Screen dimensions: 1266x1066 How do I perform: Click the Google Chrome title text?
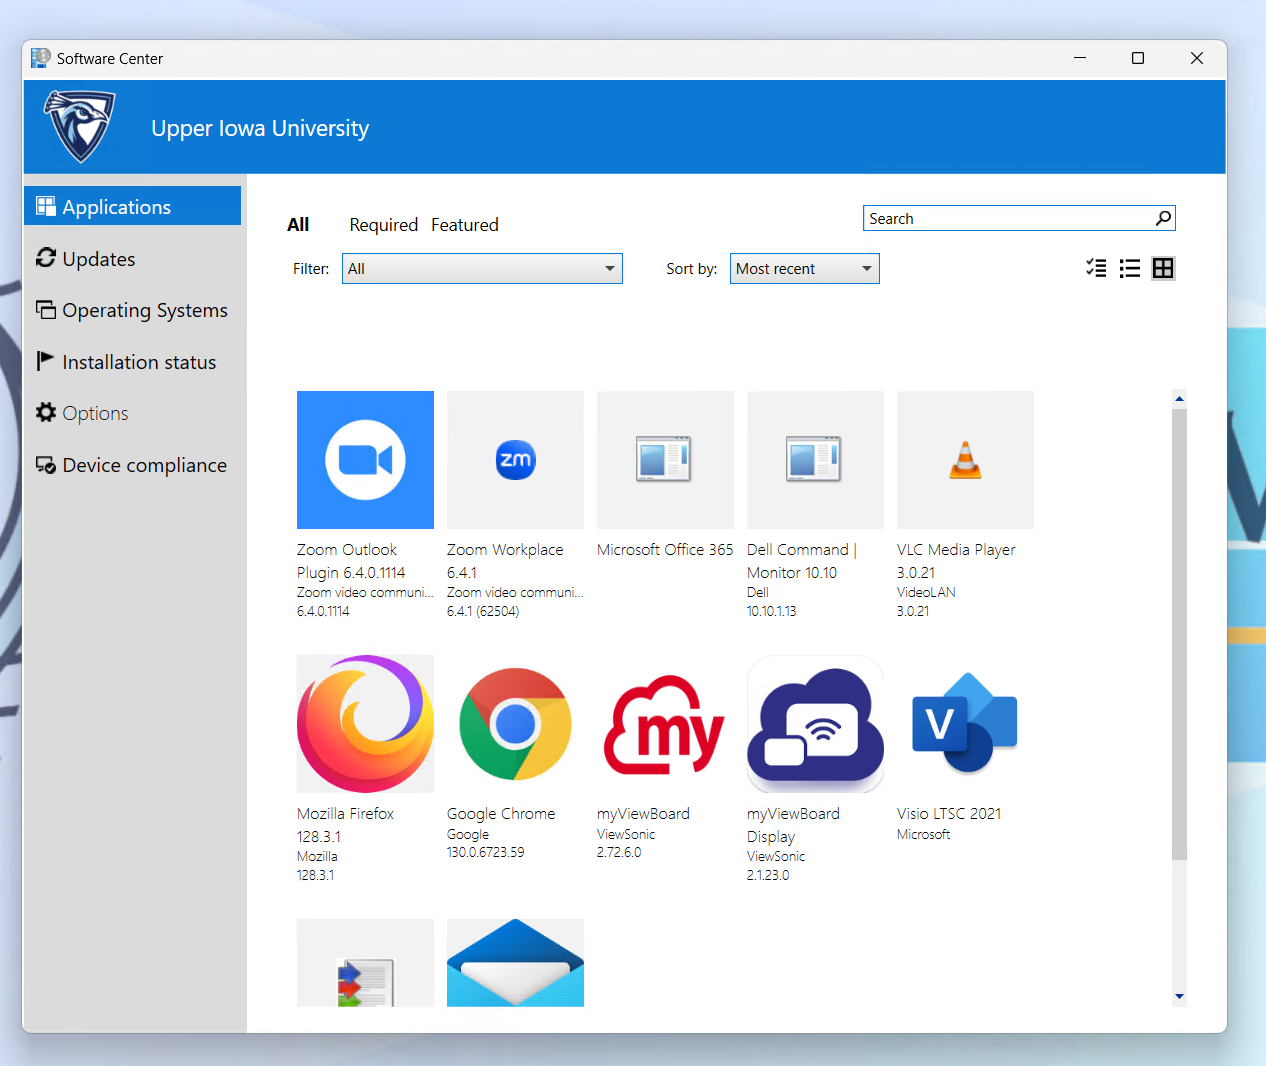click(501, 814)
